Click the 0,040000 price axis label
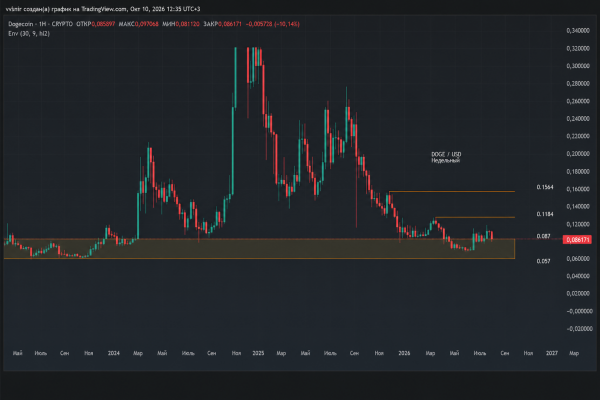This screenshot has width=600, height=400. pyautogui.click(x=578, y=276)
